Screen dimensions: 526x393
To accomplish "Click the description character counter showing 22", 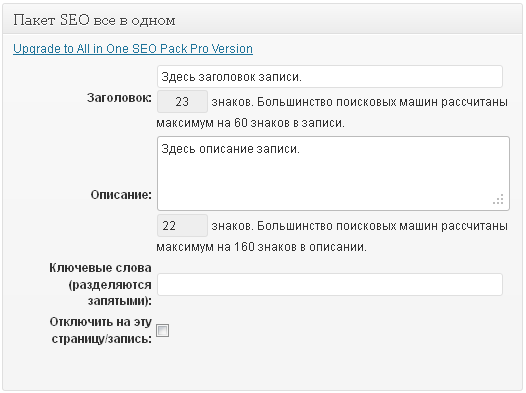I will [x=182, y=226].
